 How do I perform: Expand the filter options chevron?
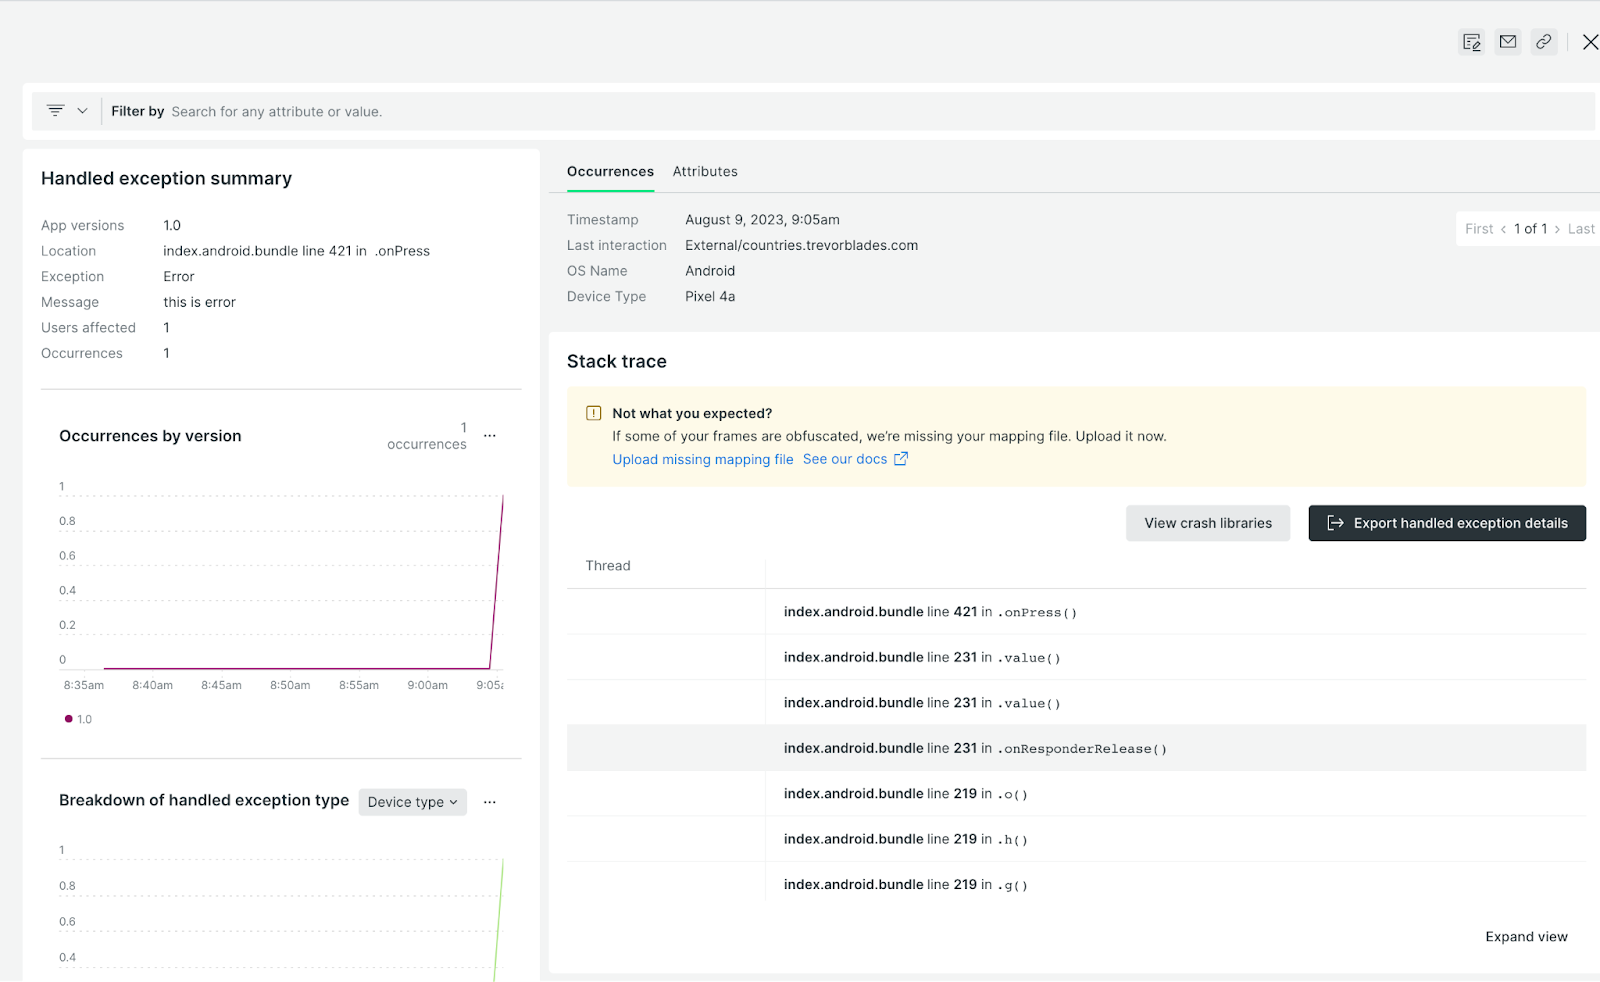84,110
